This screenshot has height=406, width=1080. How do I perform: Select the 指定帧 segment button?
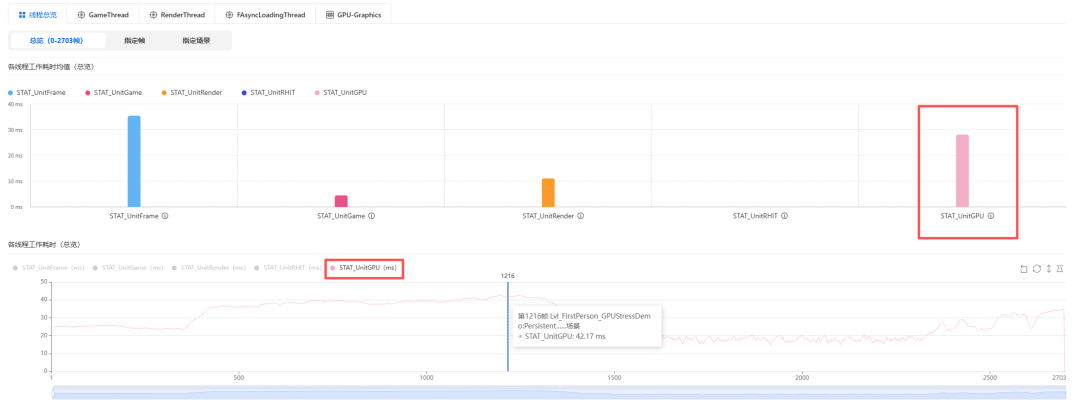coord(134,41)
